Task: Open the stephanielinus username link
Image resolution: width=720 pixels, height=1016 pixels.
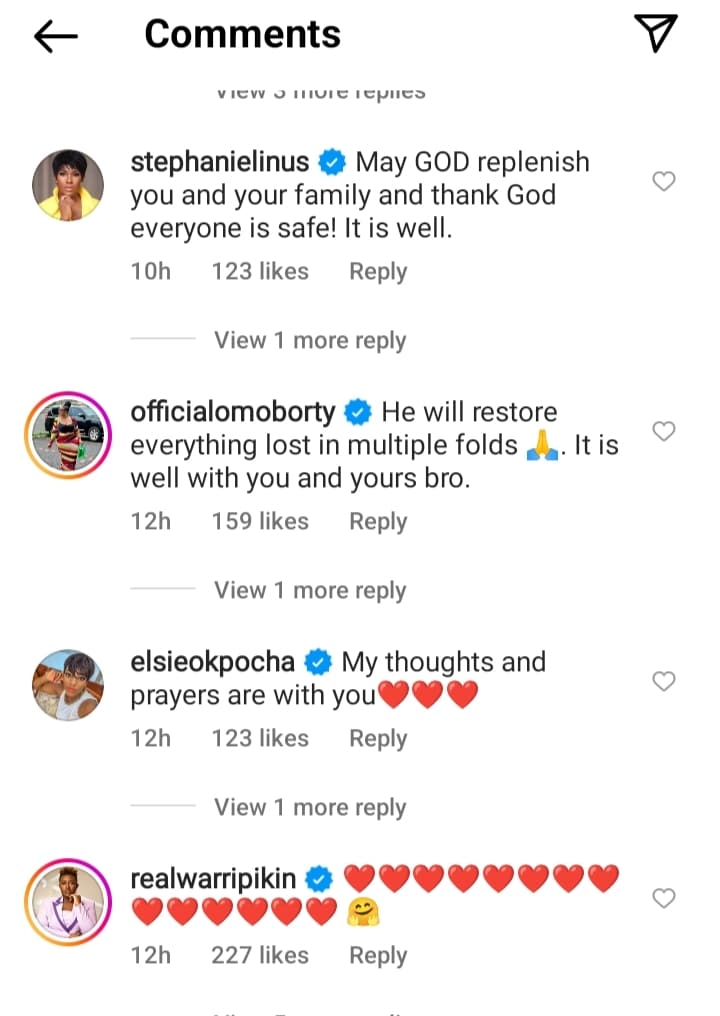Action: [x=220, y=162]
